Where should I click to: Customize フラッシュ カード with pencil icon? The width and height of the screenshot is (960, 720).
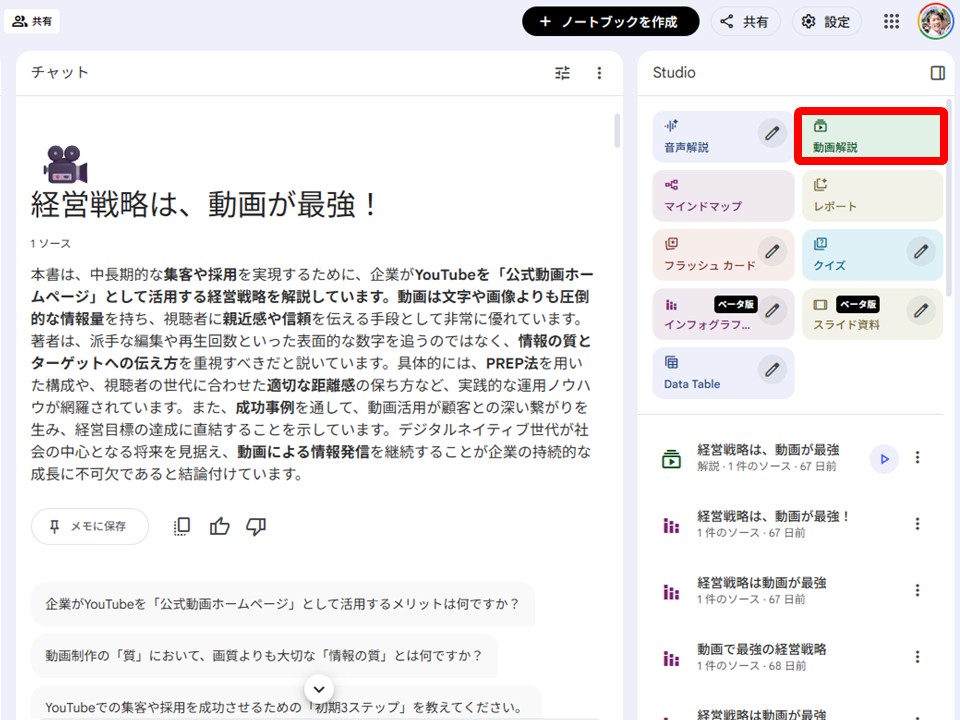pos(772,251)
